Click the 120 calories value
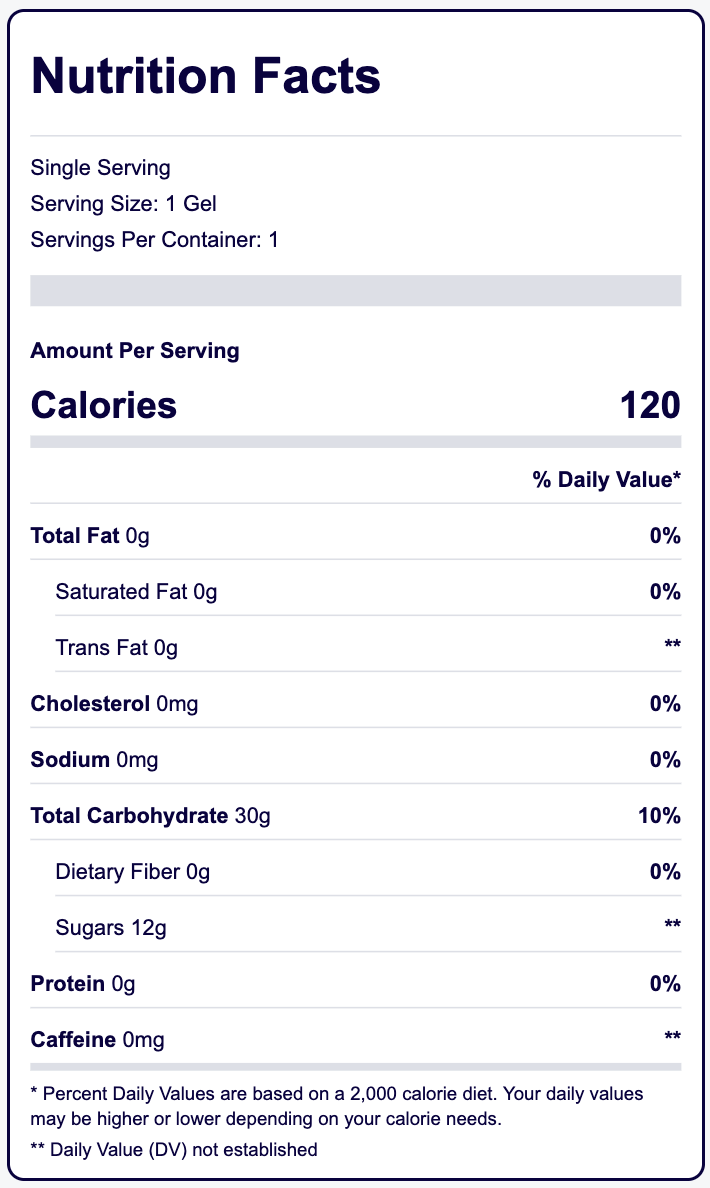Viewport: 710px width, 1188px height. click(x=650, y=405)
